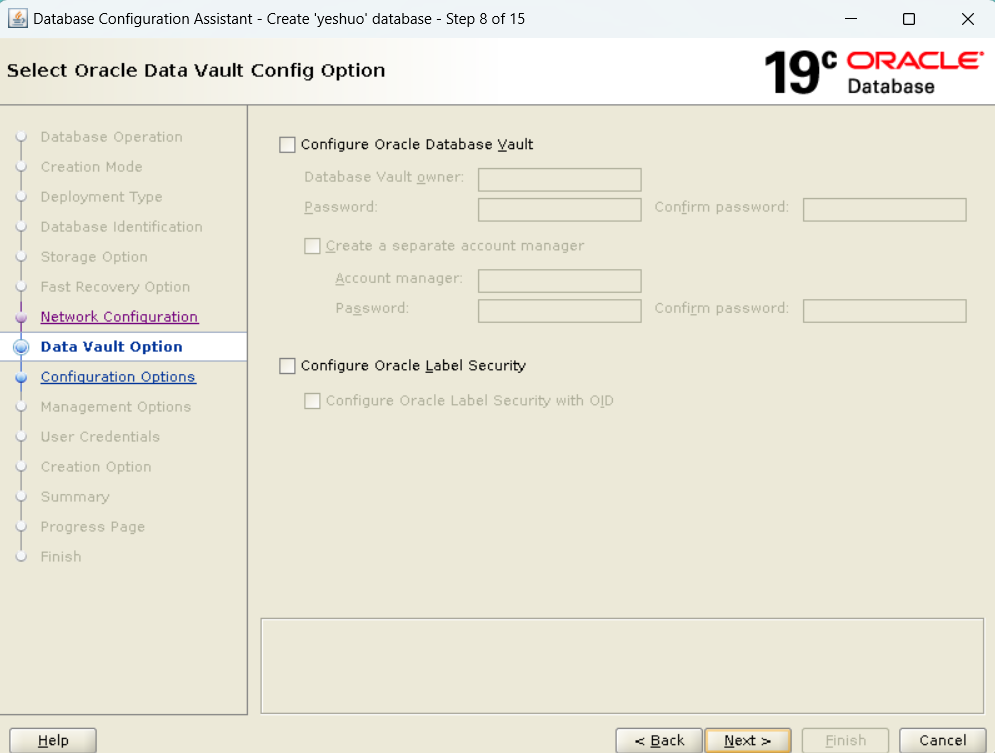Maximize the Database Configuration Assistant window
Screen dimensions: 995x753
tap(909, 18)
